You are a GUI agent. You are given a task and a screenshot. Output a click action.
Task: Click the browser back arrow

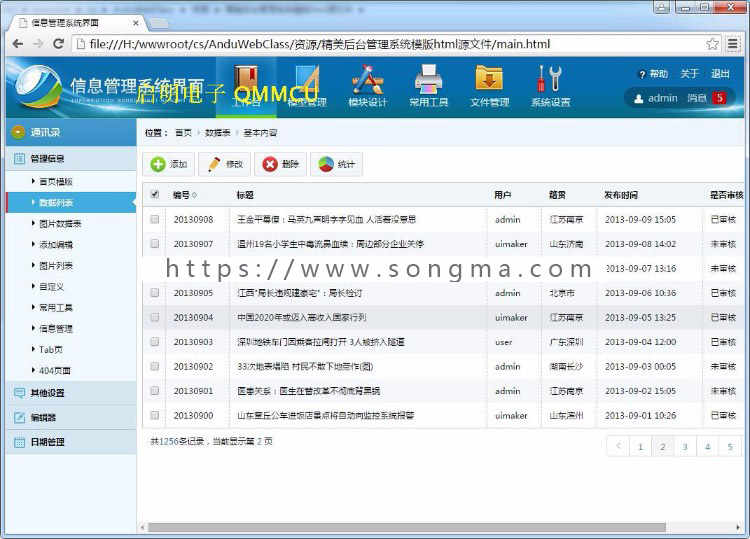point(18,44)
